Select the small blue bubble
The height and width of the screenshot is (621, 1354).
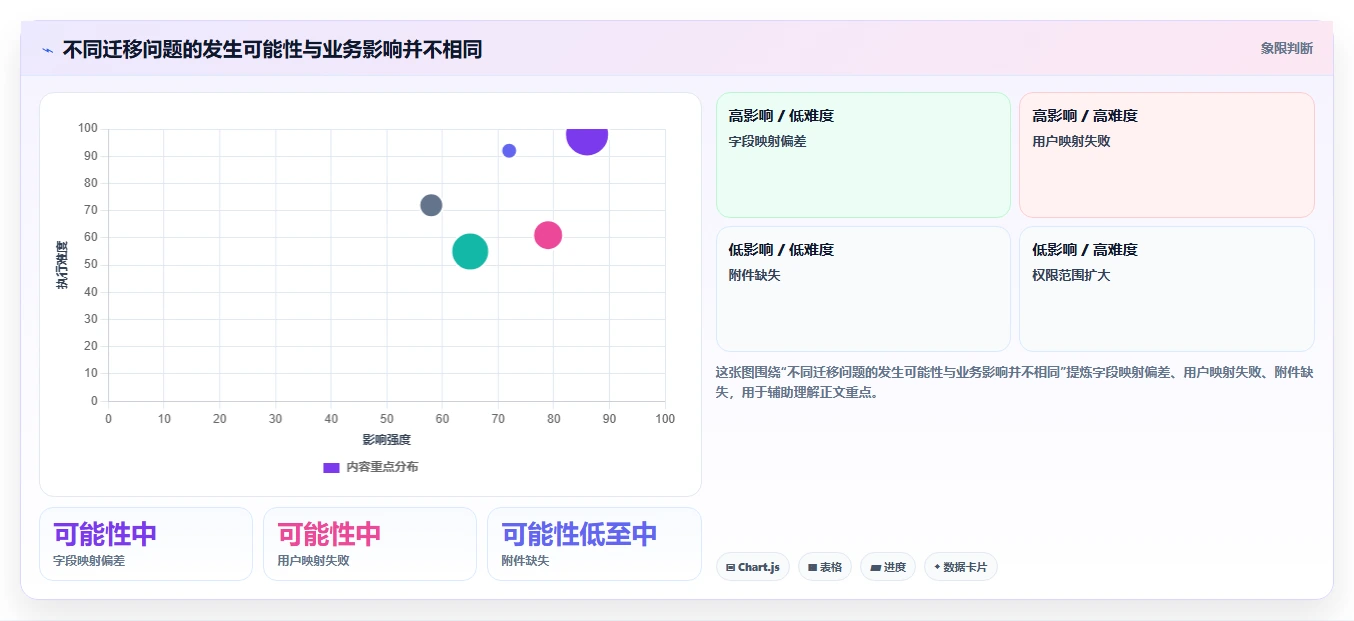(x=509, y=151)
